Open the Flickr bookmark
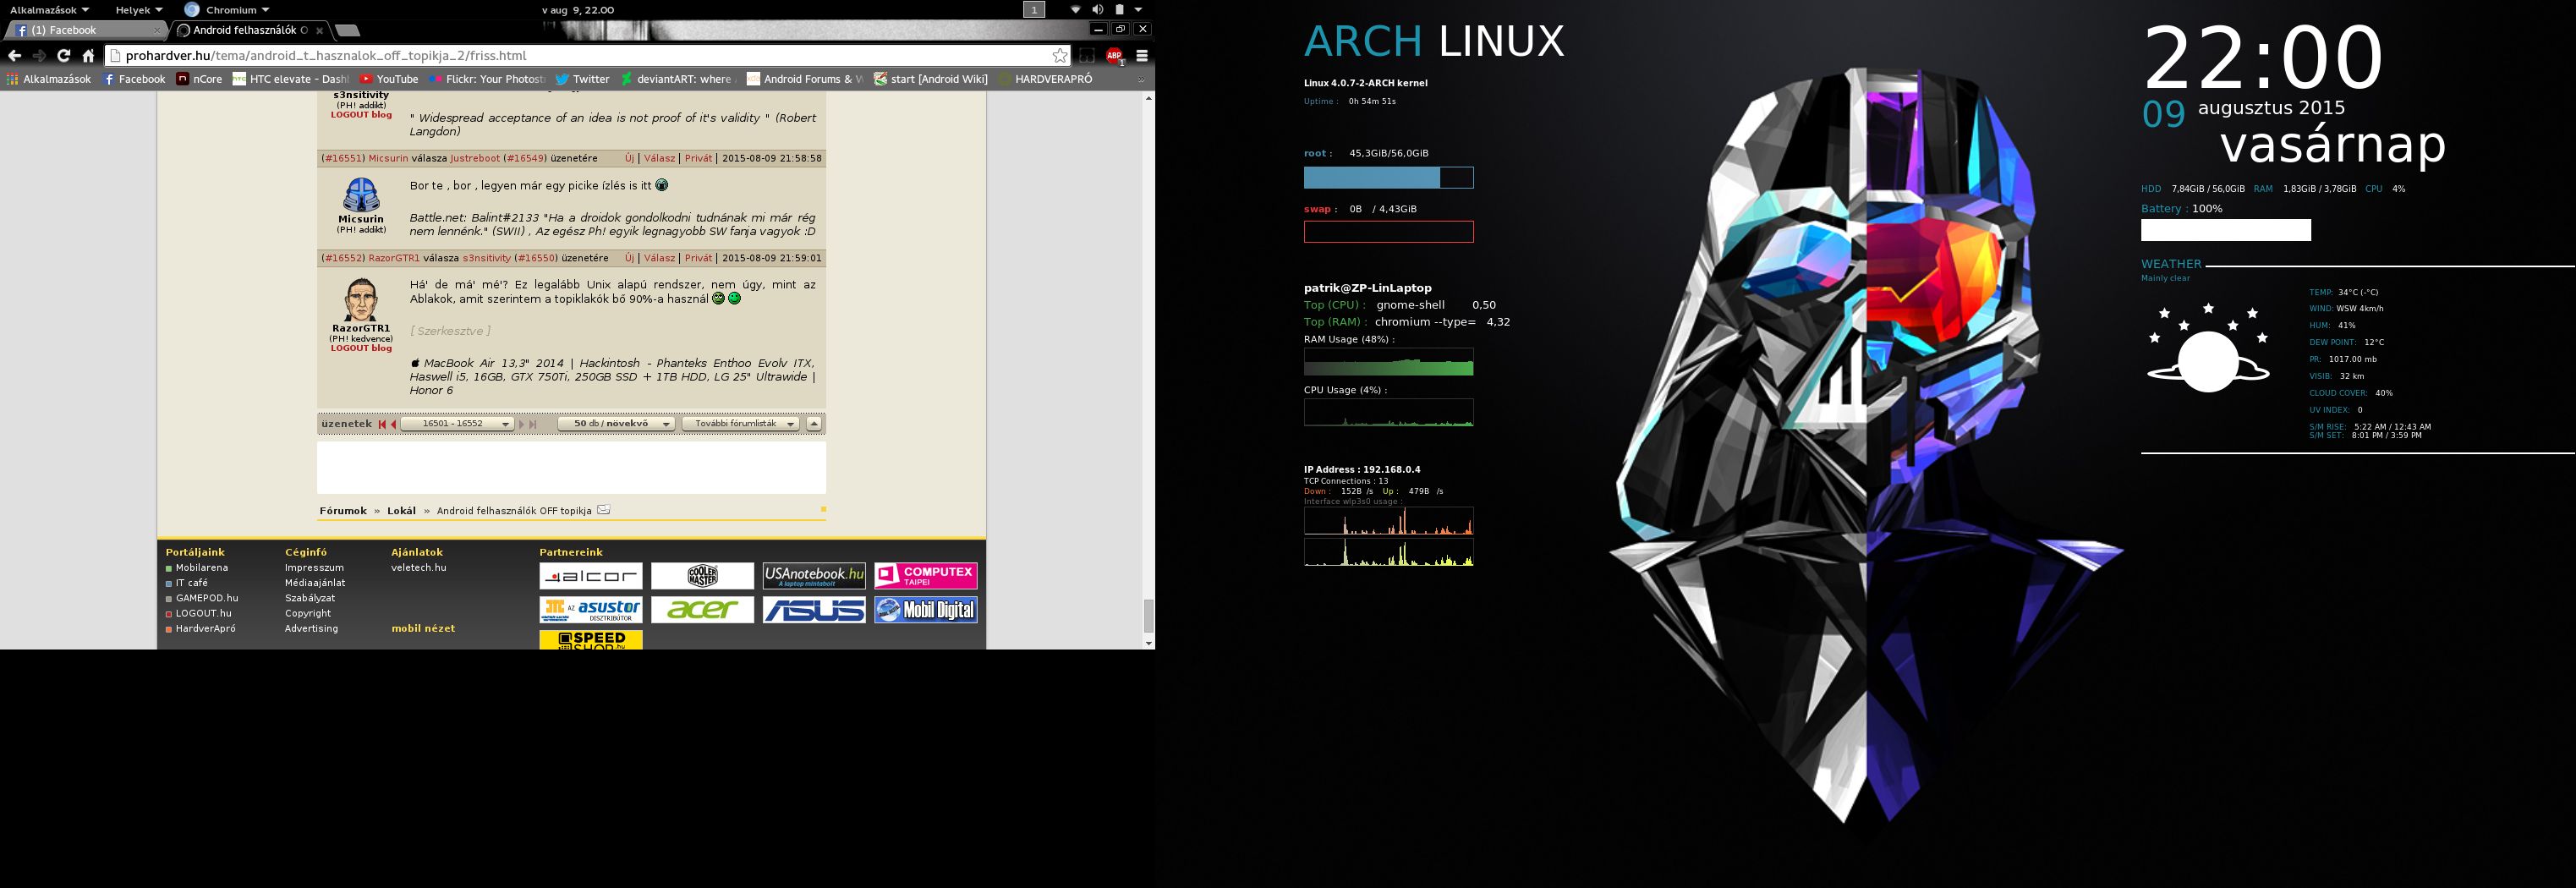Image resolution: width=2576 pixels, height=888 pixels. pos(487,79)
